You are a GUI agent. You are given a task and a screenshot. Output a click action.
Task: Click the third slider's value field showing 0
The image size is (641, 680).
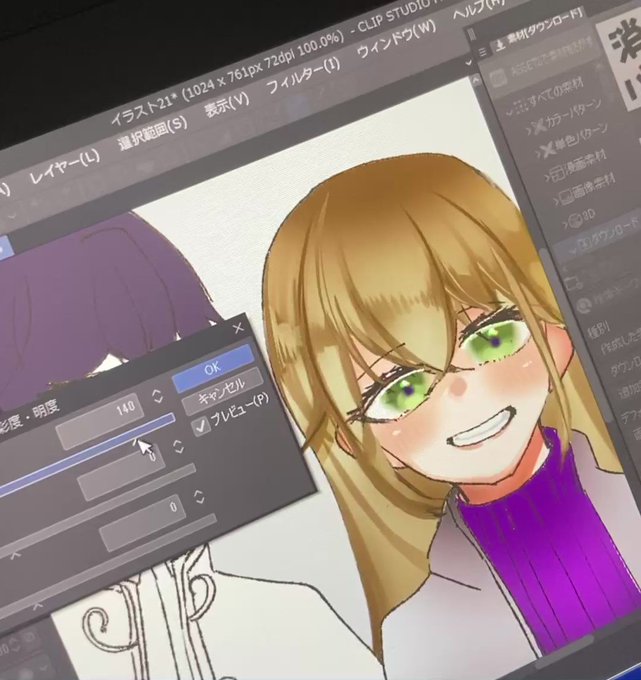tap(143, 522)
